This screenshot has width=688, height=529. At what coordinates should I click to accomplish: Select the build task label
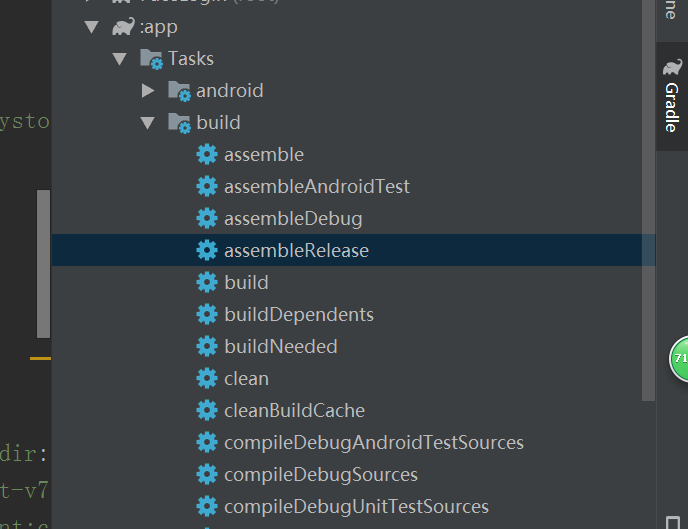pos(246,282)
